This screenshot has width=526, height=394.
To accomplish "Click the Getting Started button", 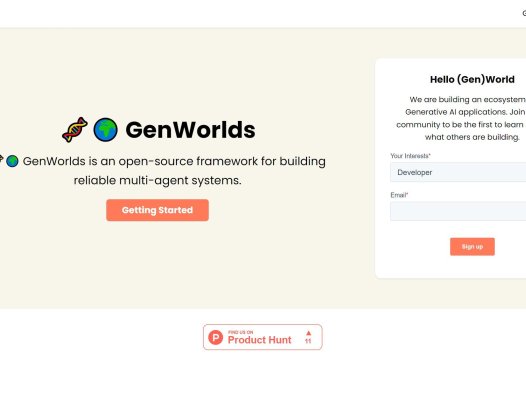I will point(157,210).
